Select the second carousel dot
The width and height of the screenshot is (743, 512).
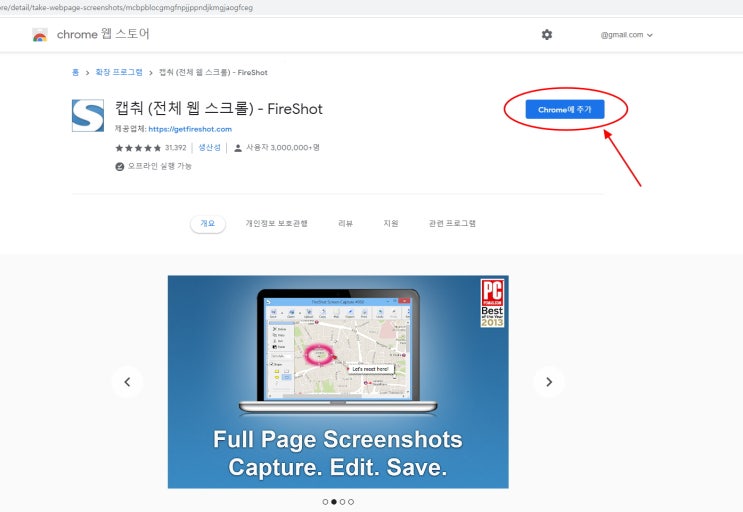334,502
